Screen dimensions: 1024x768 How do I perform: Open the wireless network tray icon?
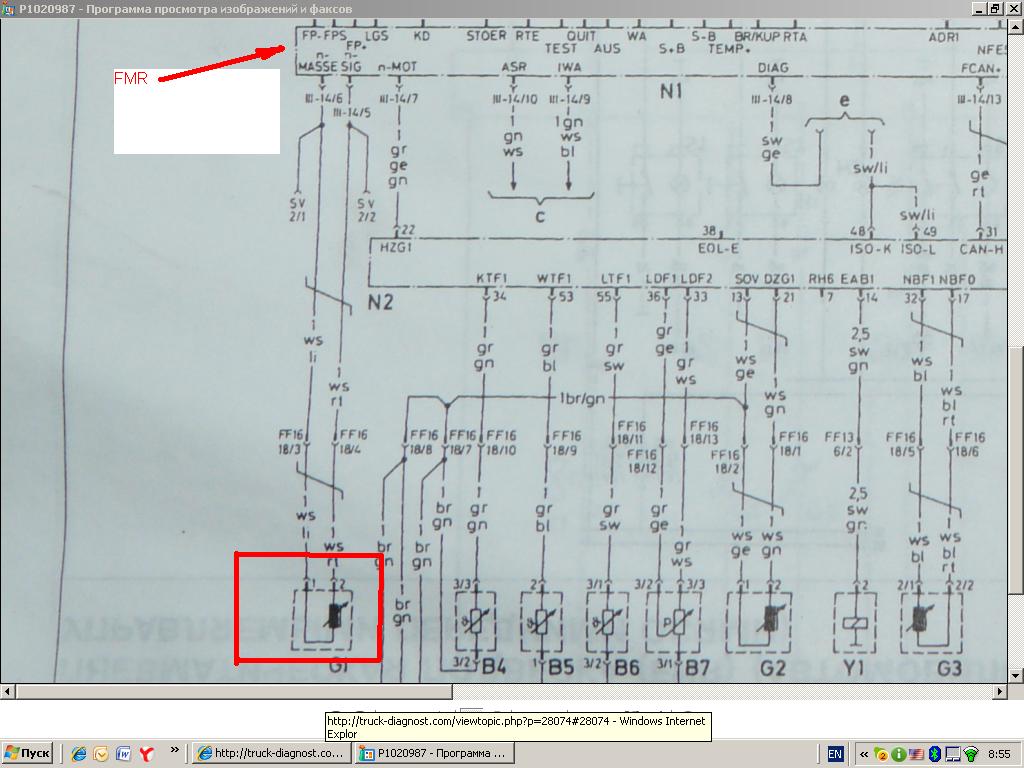pos(970,754)
